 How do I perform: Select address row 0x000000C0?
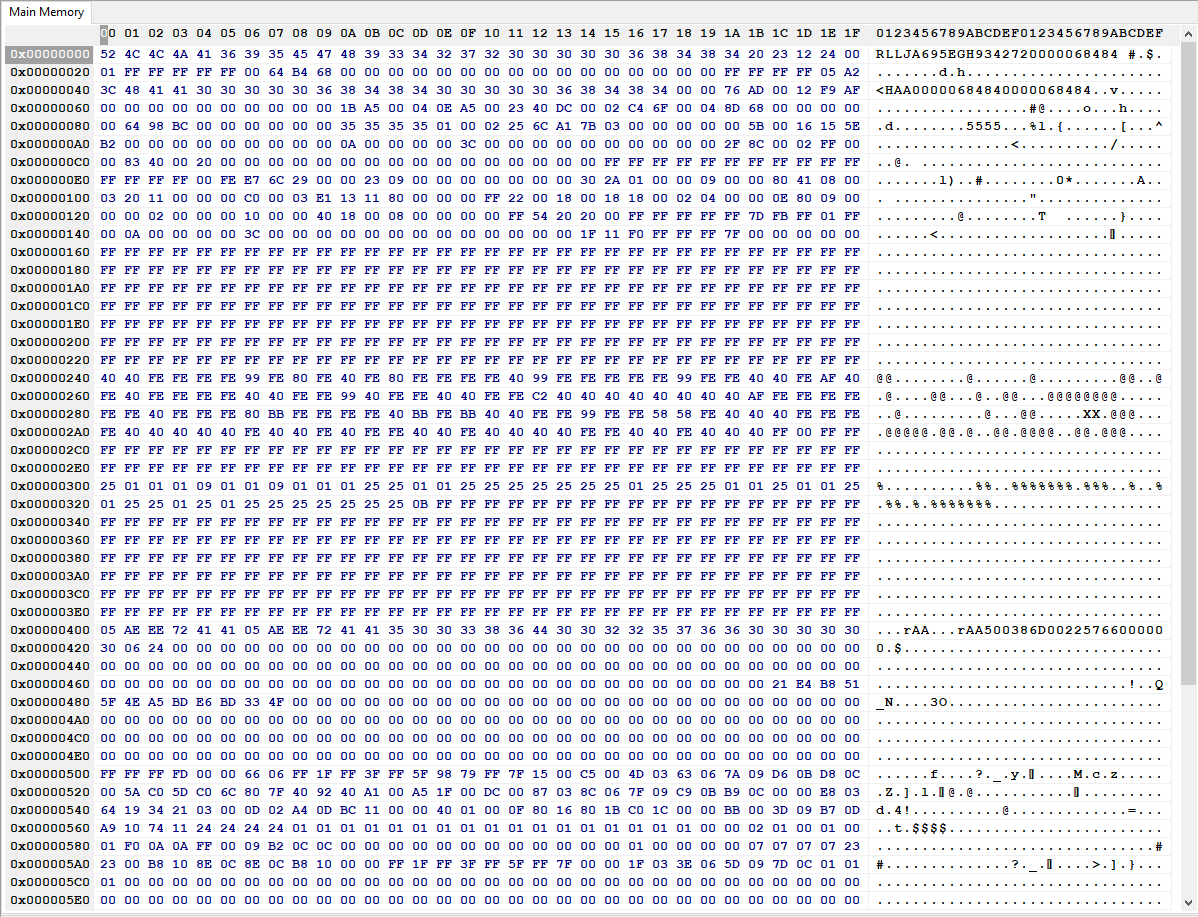[50, 162]
